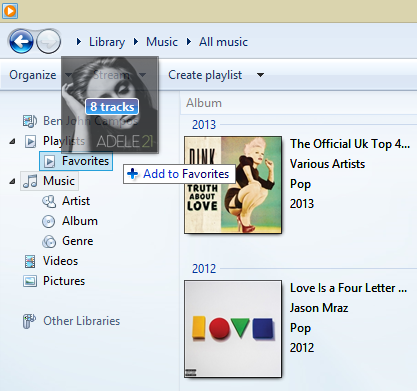The image size is (417, 391).
Task: Open the Stream dropdown arrow
Action: 142,75
